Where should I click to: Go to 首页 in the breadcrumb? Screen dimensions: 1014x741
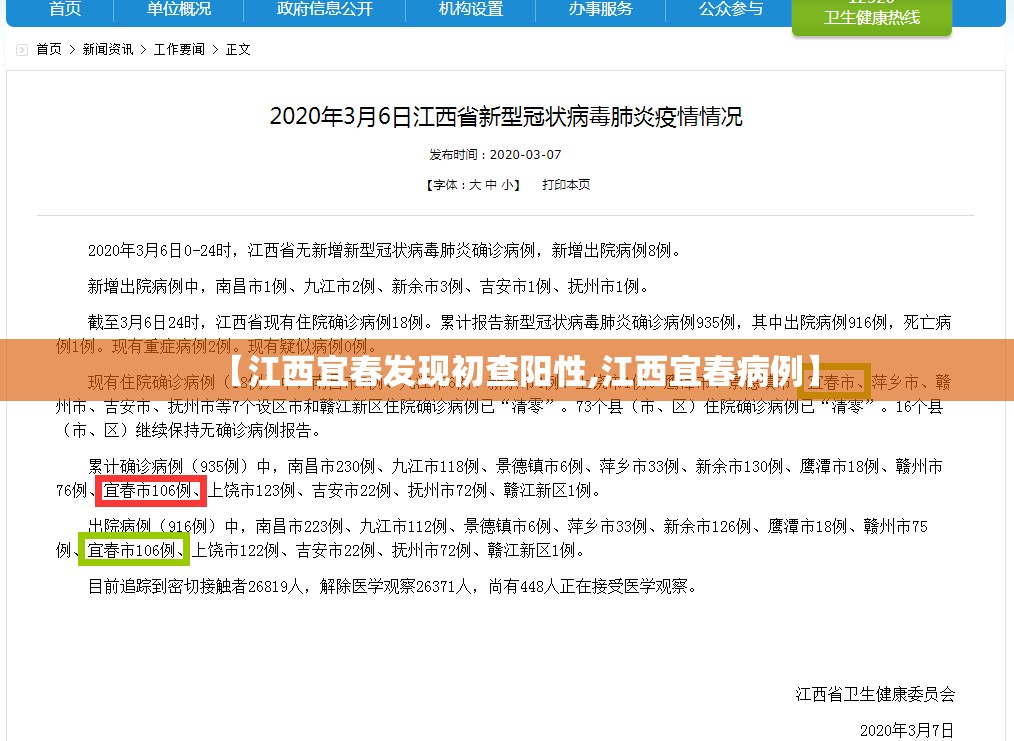click(49, 49)
